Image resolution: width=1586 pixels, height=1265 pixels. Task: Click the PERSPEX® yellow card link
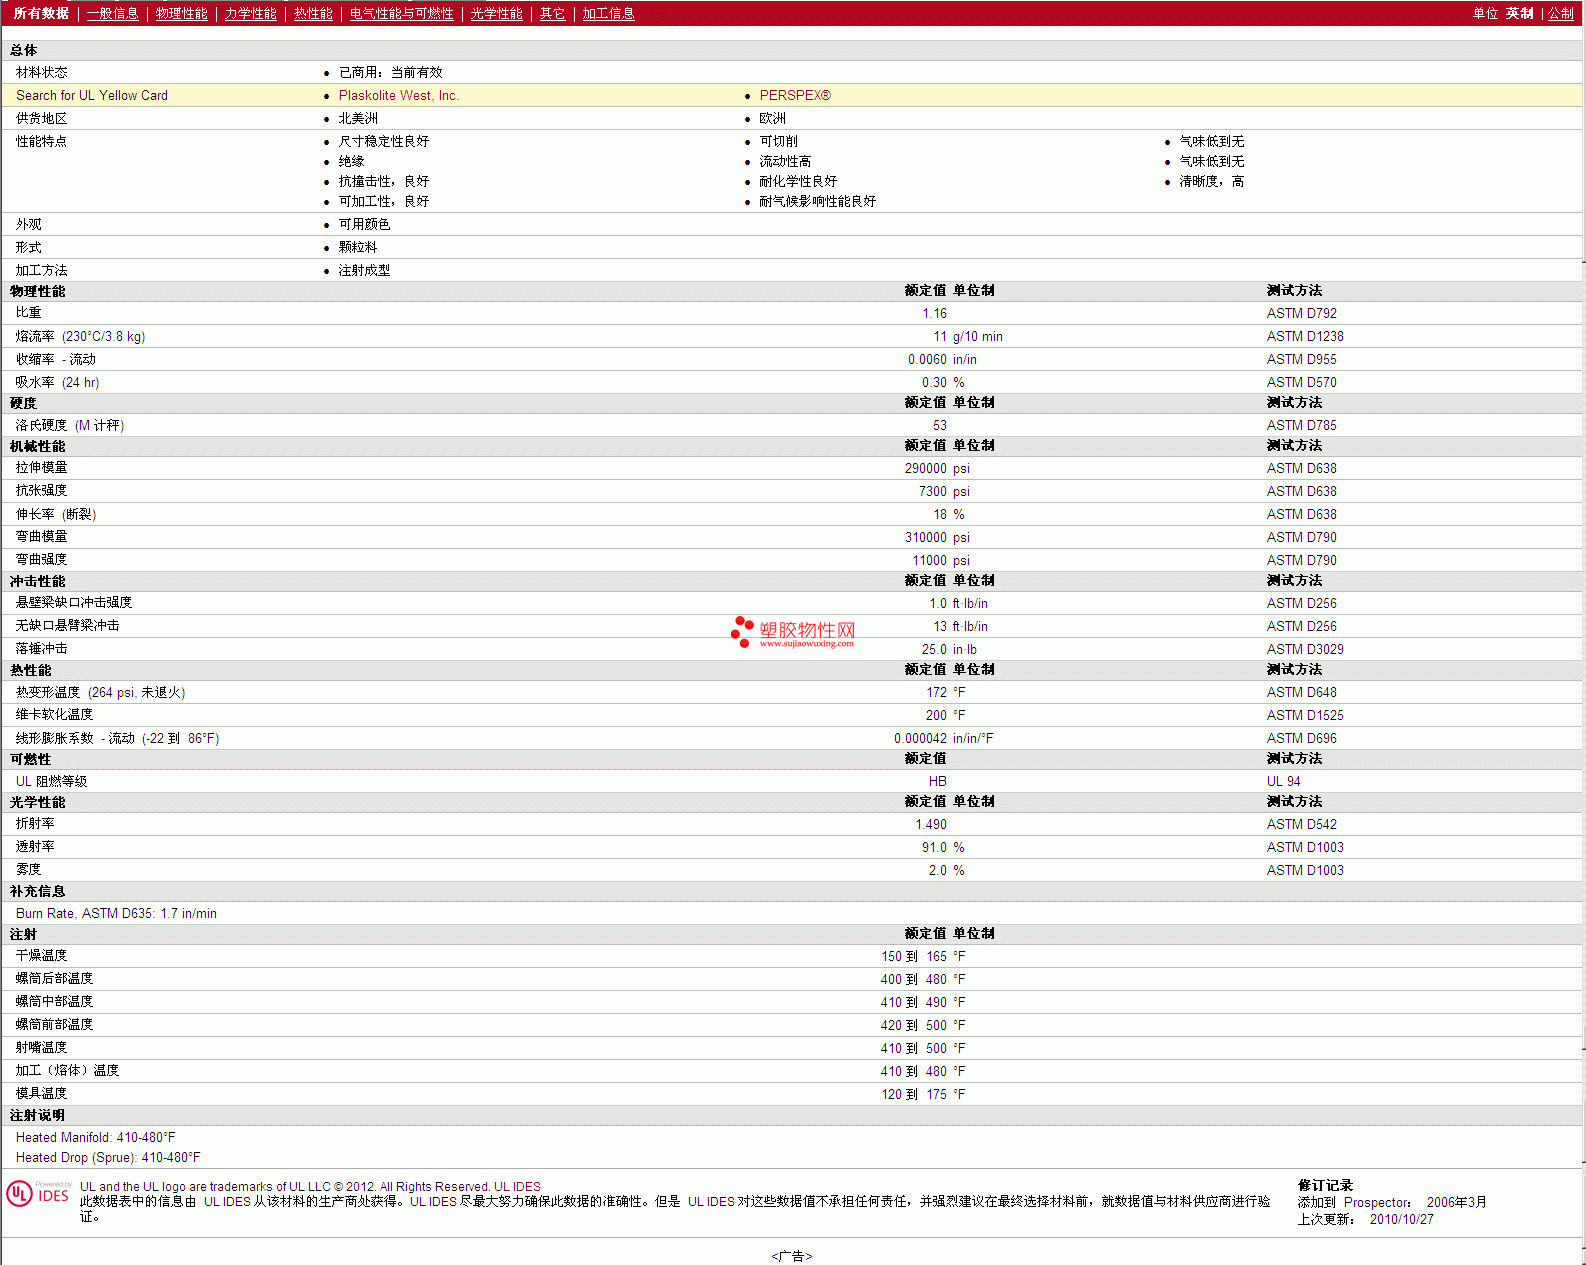[x=795, y=96]
